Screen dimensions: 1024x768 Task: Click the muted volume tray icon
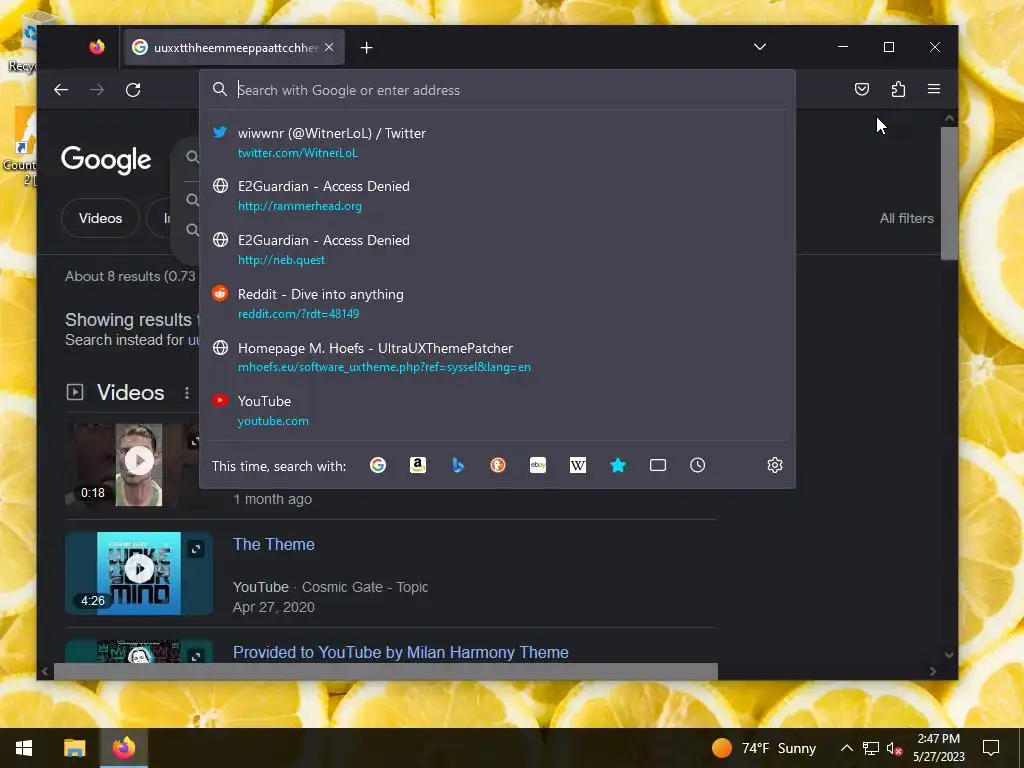[x=894, y=748]
